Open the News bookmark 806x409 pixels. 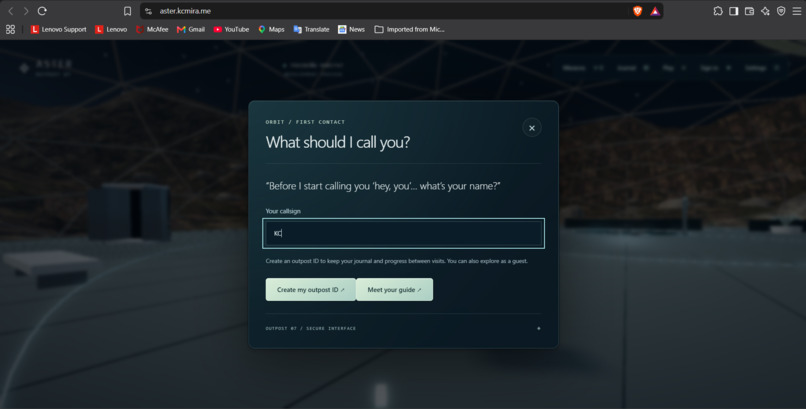(x=352, y=29)
